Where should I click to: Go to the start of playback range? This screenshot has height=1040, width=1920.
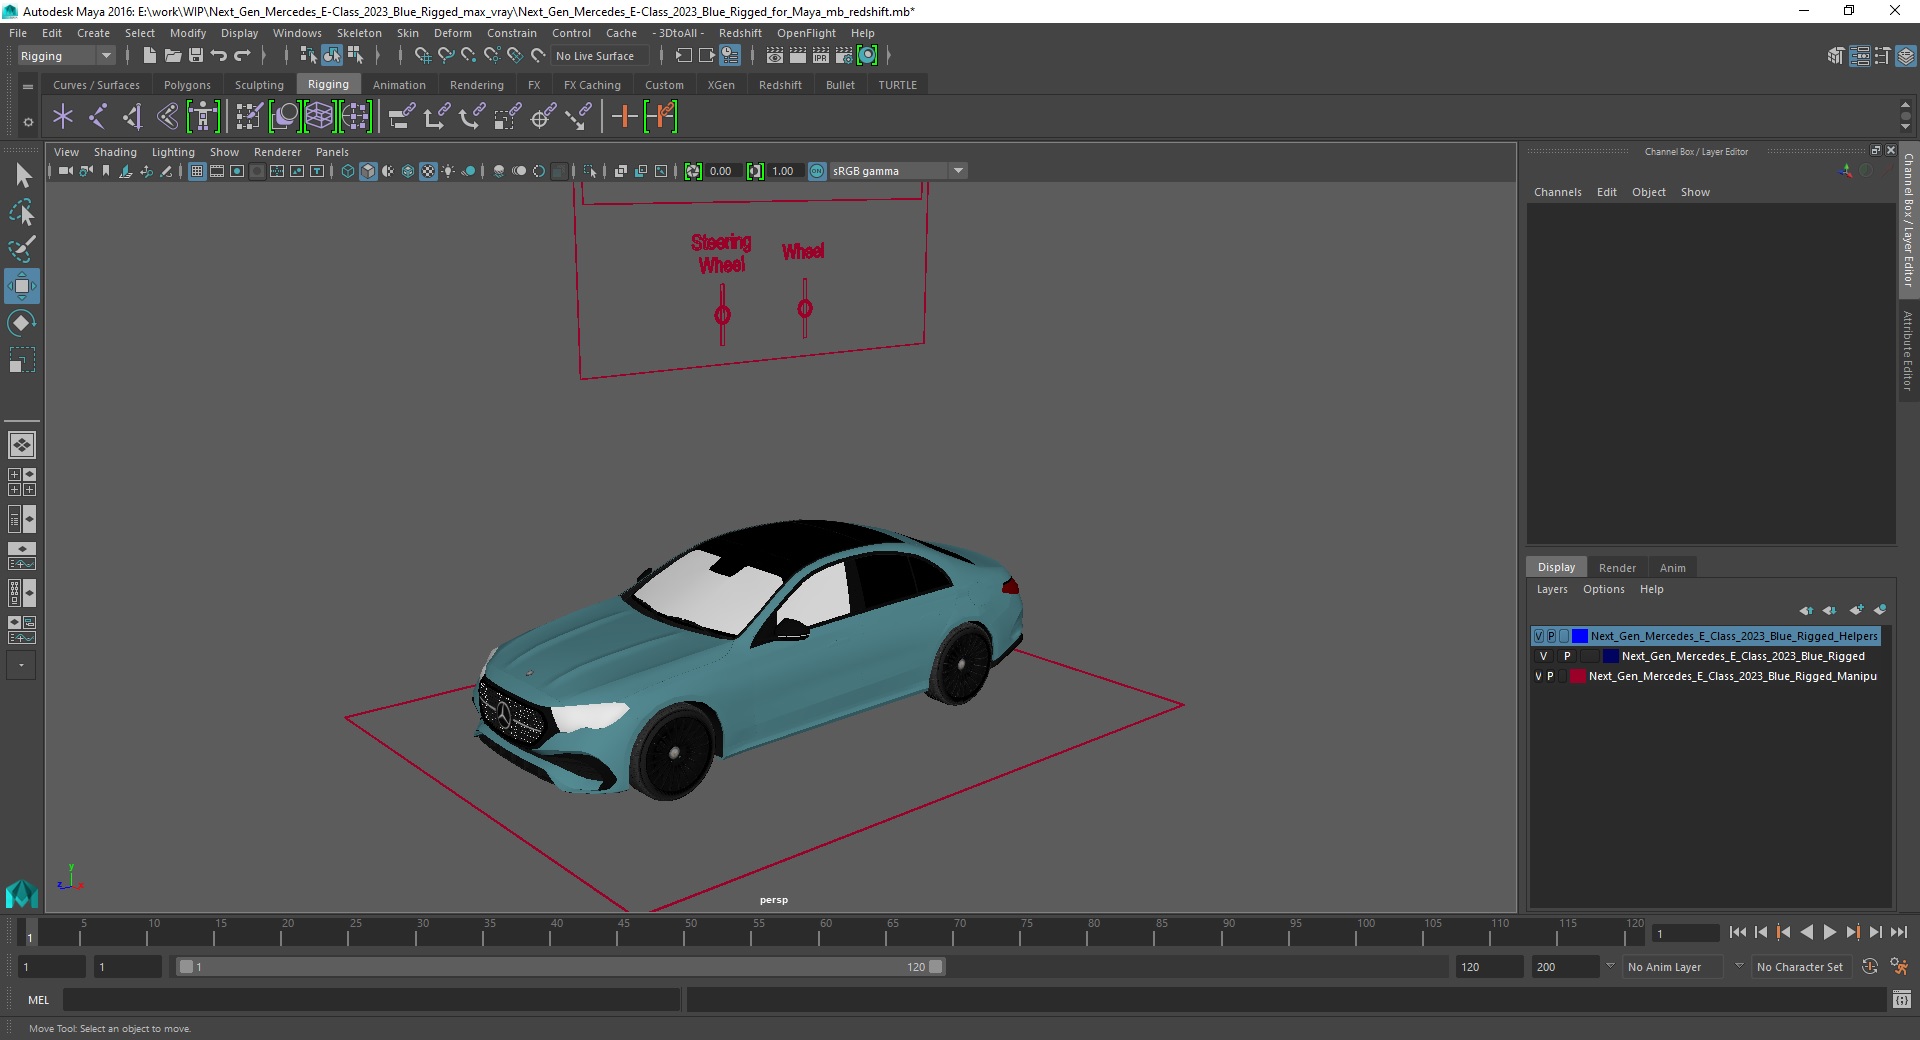coord(1737,932)
